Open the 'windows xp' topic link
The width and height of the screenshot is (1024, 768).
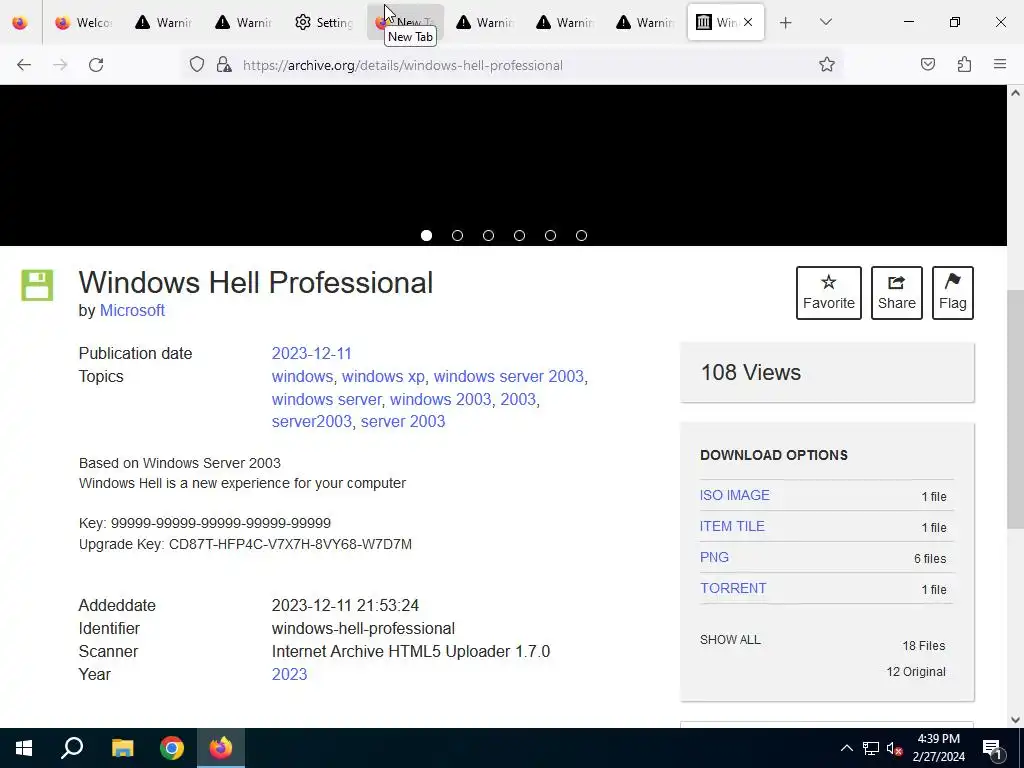coord(383,376)
